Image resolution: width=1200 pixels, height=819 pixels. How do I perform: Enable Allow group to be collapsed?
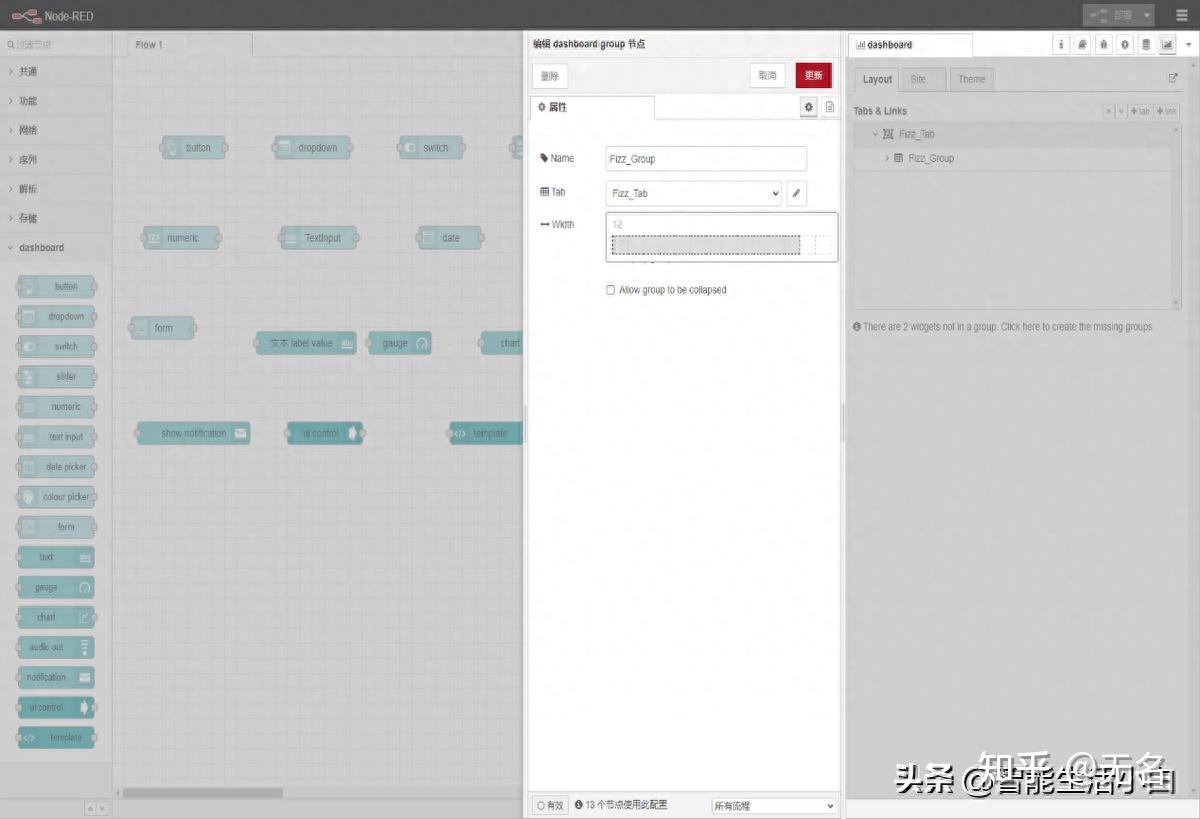610,290
